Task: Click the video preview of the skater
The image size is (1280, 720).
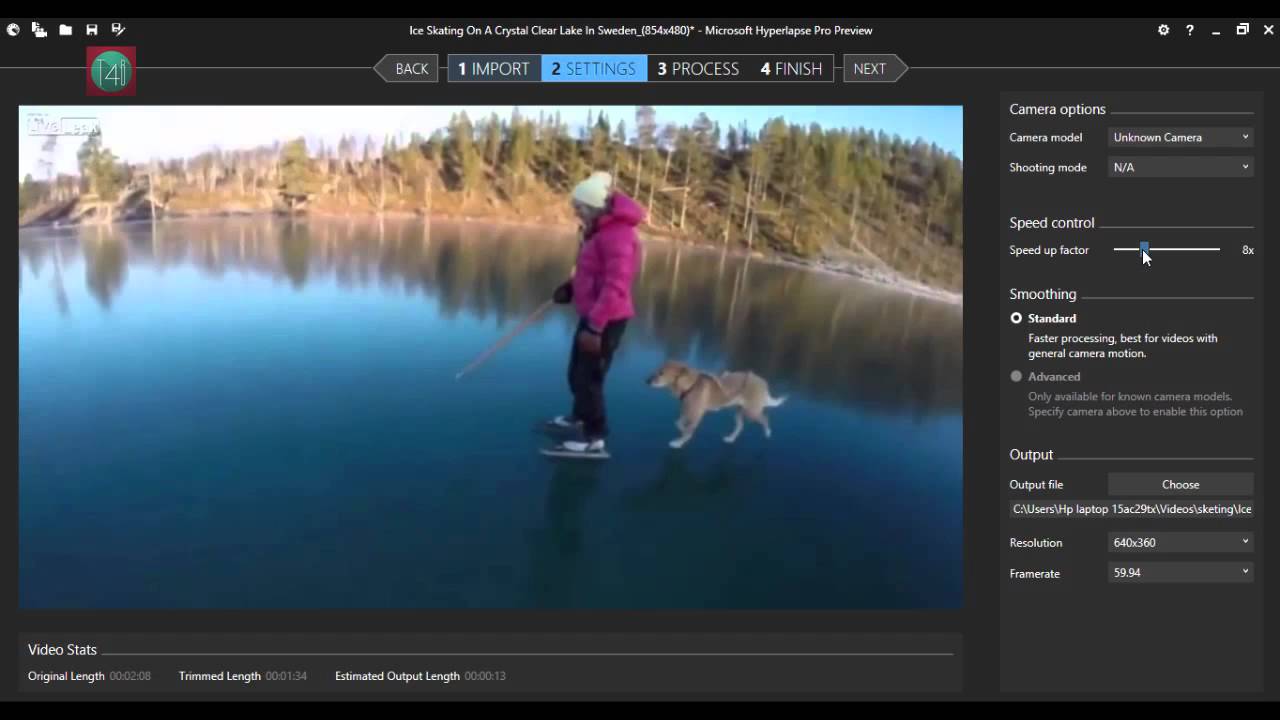Action: coord(490,357)
